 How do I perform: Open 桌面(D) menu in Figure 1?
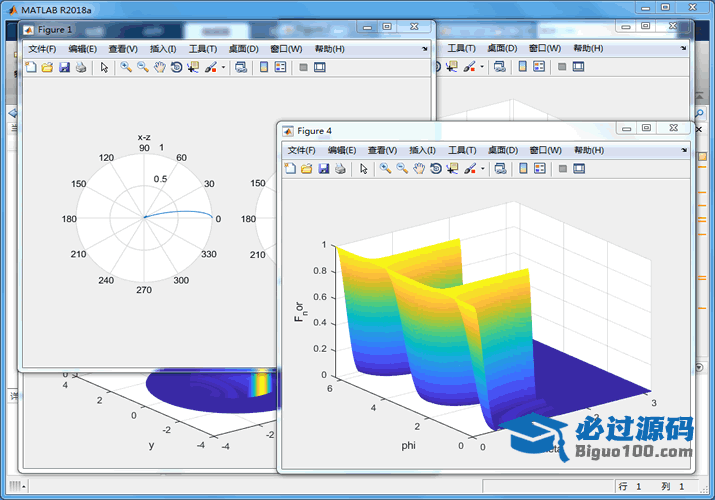(244, 49)
